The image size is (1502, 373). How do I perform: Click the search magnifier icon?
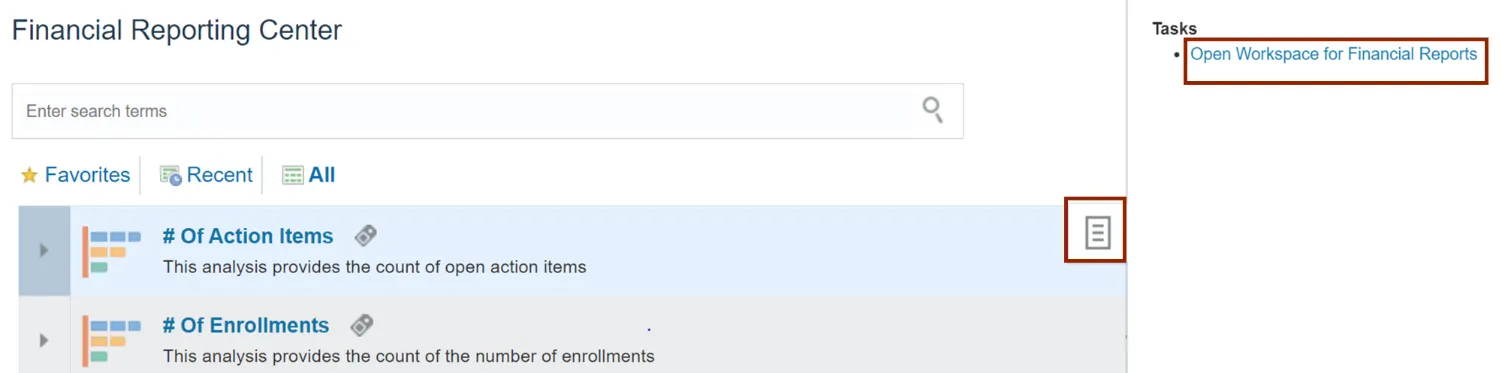932,110
